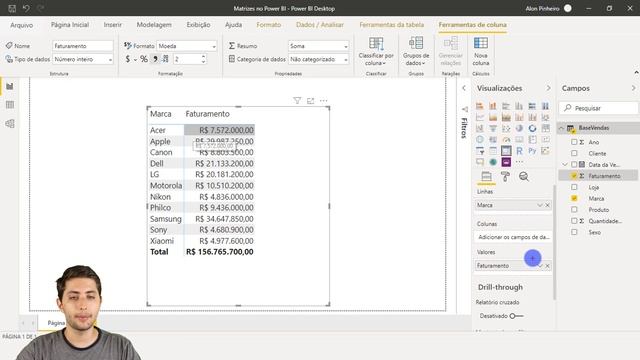Select the Slicer visual
640x360 pixels.
480,151
